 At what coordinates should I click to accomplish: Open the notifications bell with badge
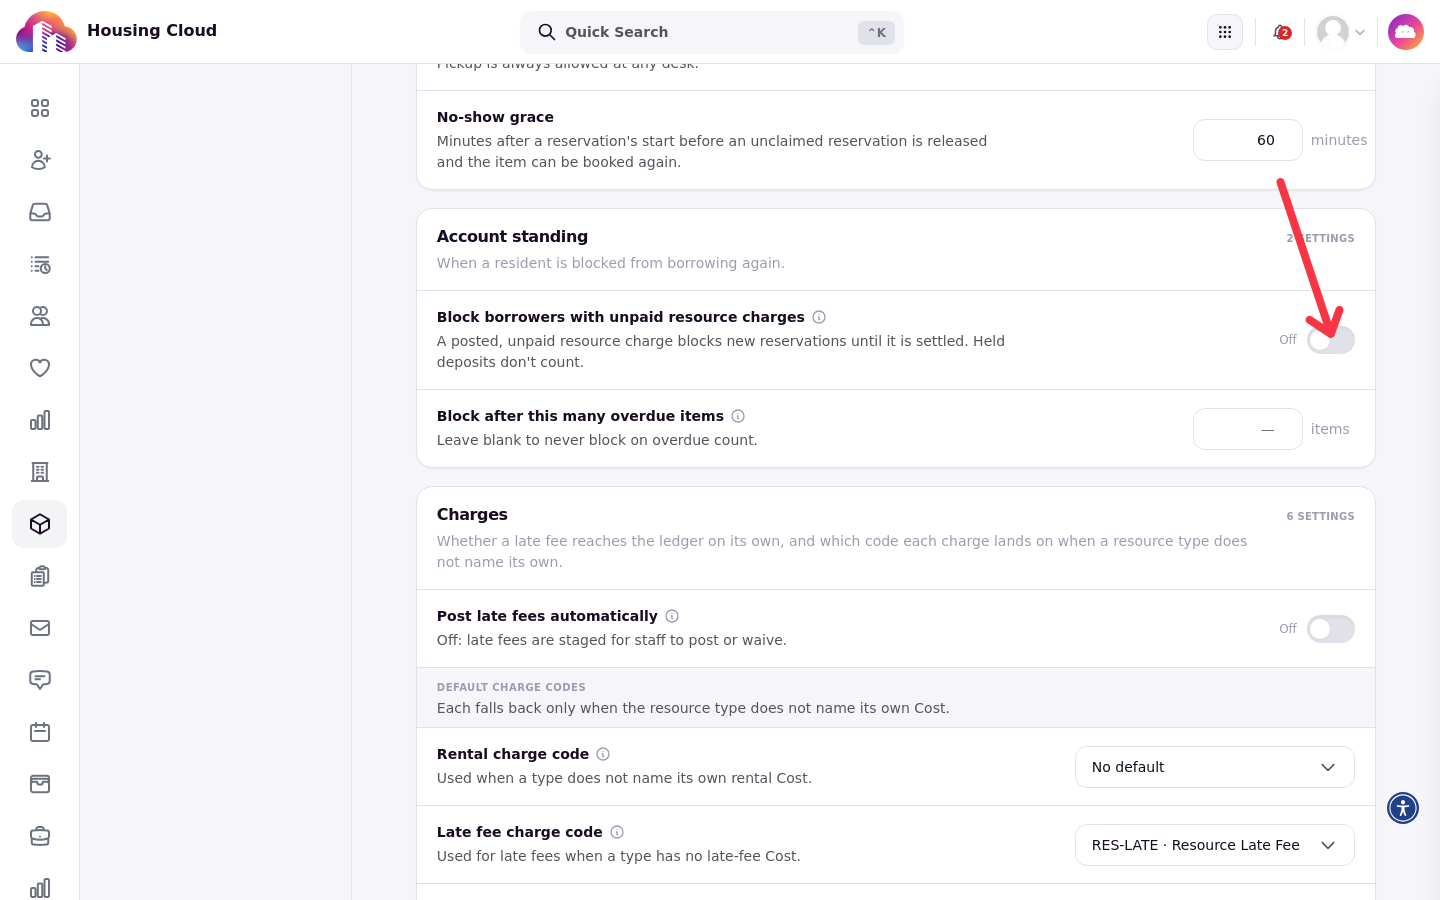(x=1281, y=32)
